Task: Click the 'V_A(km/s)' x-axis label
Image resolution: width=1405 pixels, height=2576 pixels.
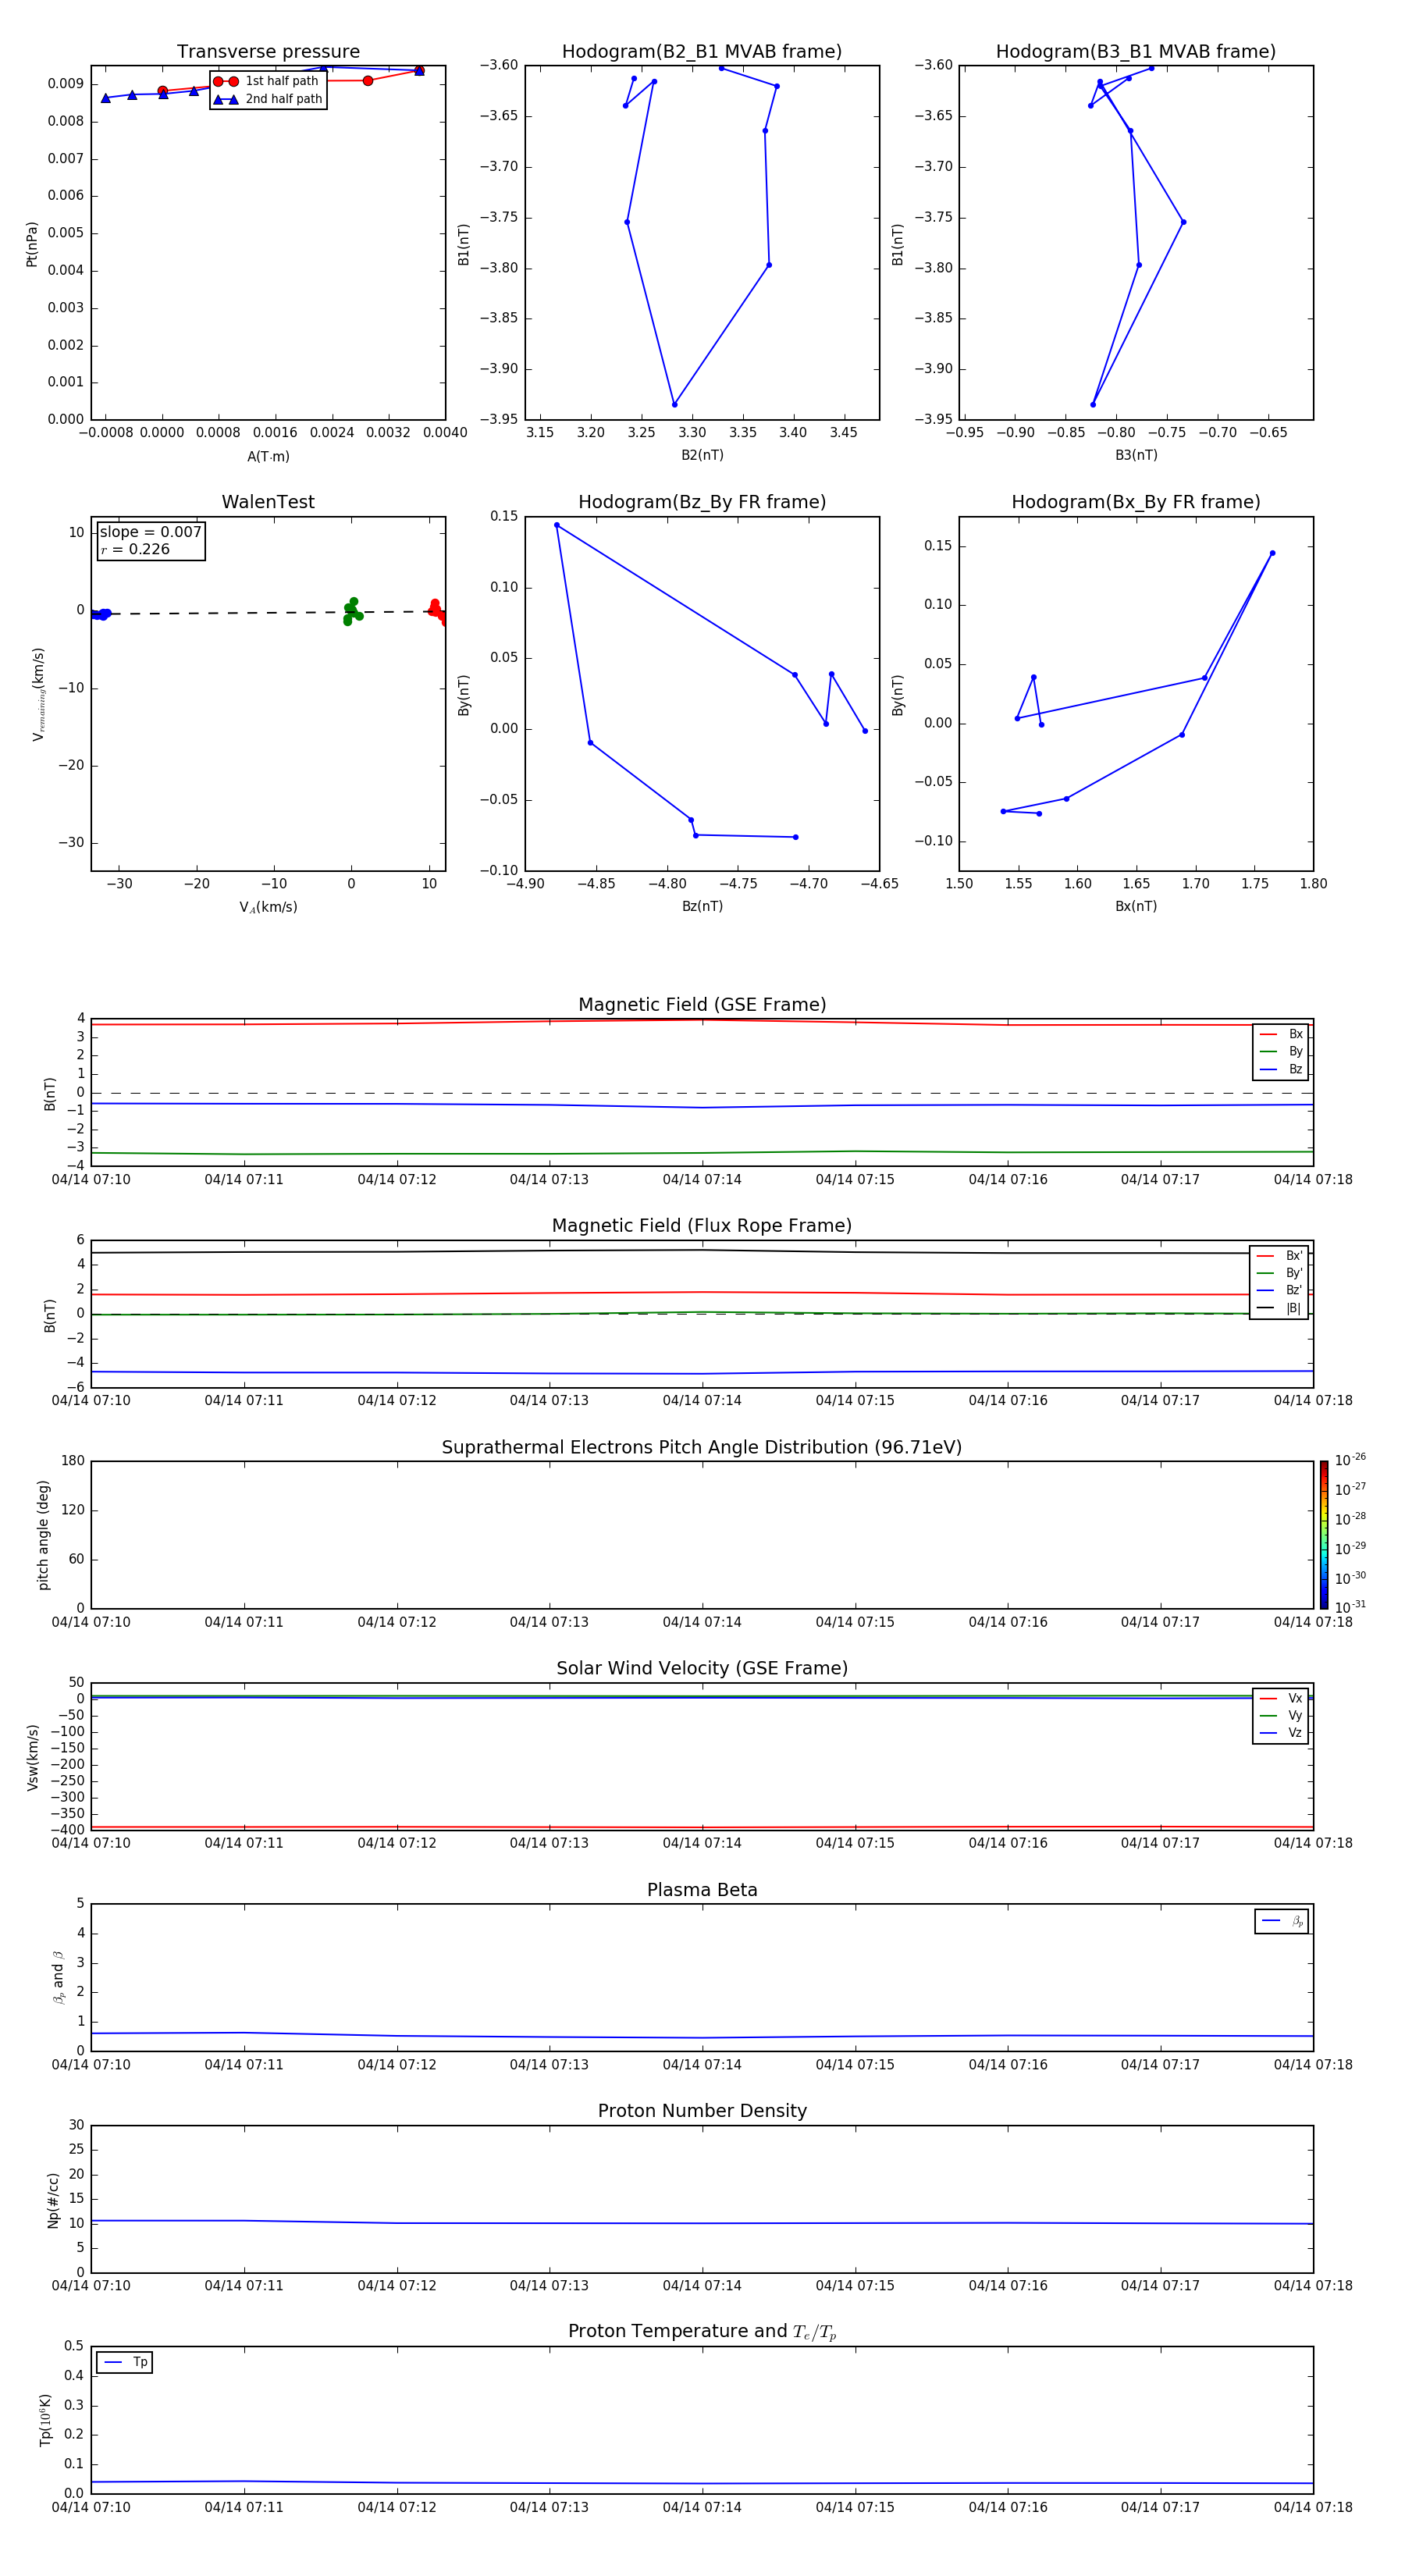Action: pos(268,907)
